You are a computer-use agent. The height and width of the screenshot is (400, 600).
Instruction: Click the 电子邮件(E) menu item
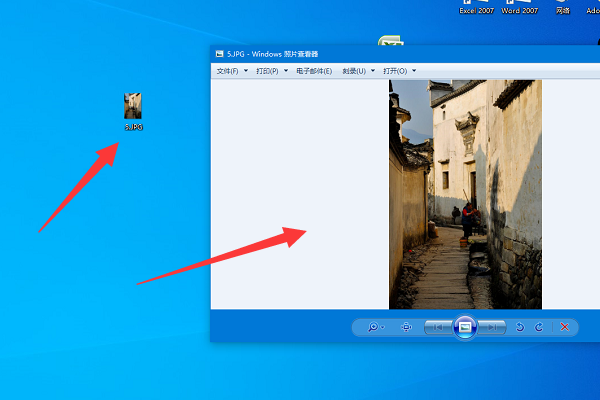pyautogui.click(x=314, y=71)
